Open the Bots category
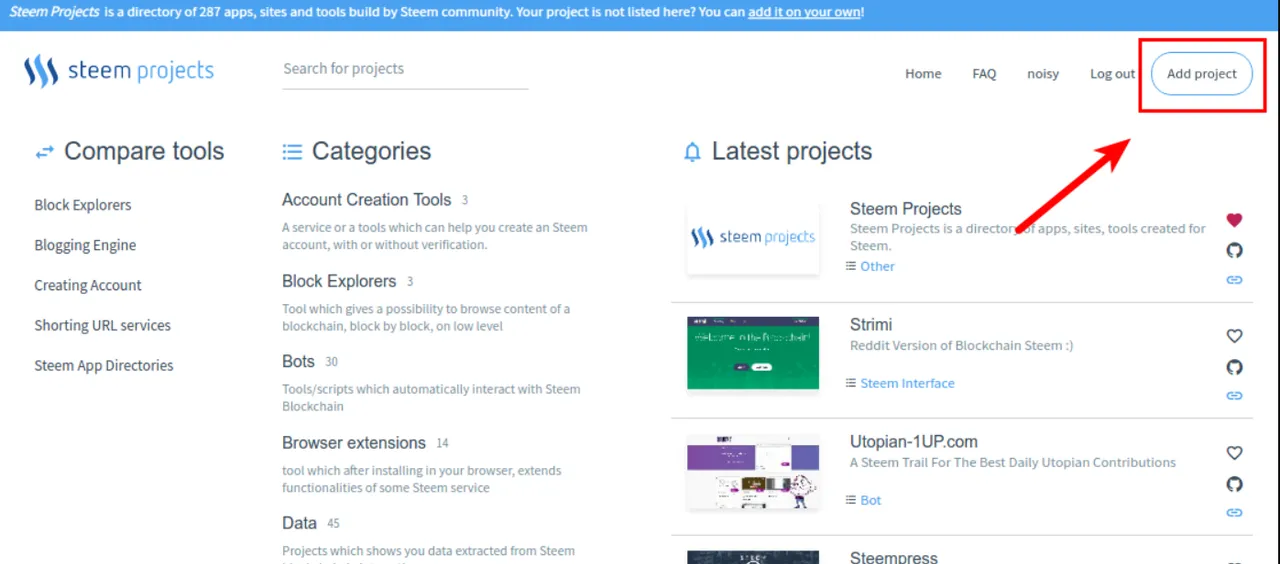This screenshot has height=564, width=1280. pyautogui.click(x=298, y=361)
